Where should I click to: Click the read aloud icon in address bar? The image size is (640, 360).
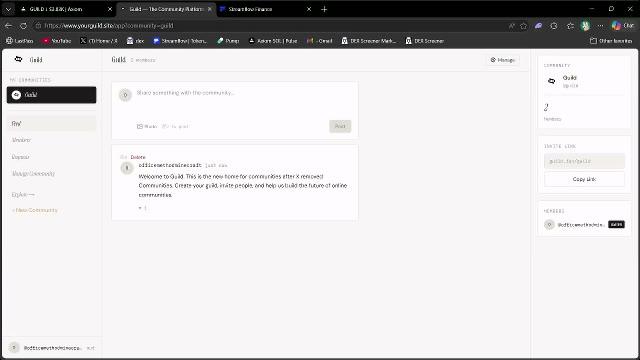(511, 26)
